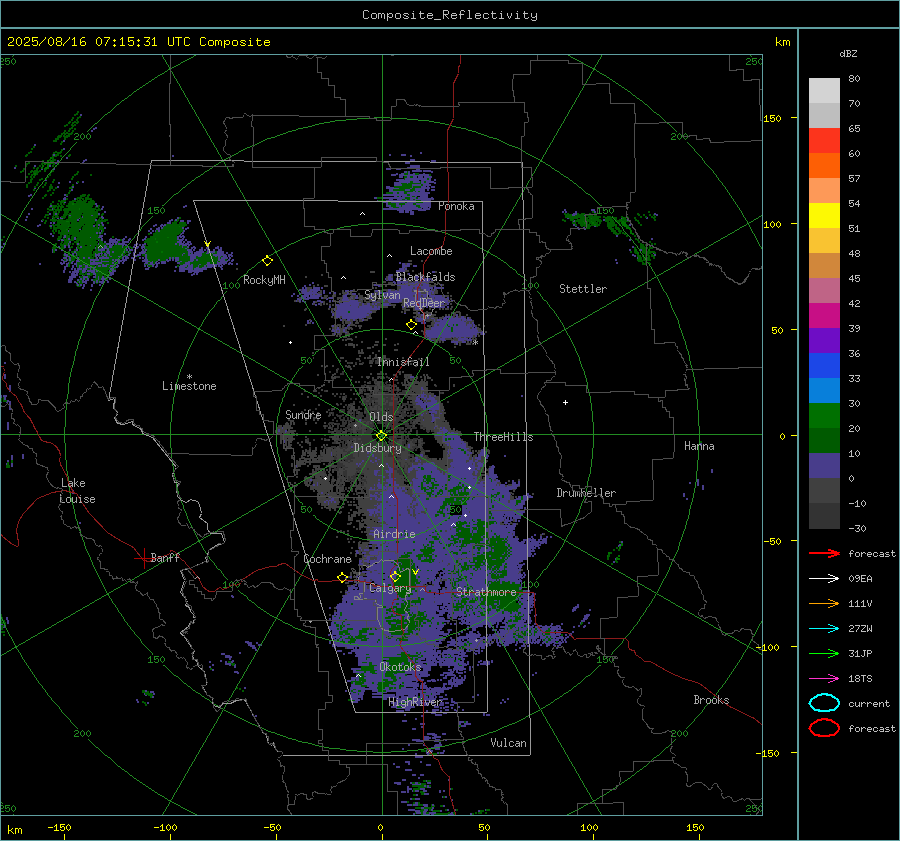Click the yellow diamond marker above Calgary label
Viewport: 900px width, 841px height.
[395, 576]
